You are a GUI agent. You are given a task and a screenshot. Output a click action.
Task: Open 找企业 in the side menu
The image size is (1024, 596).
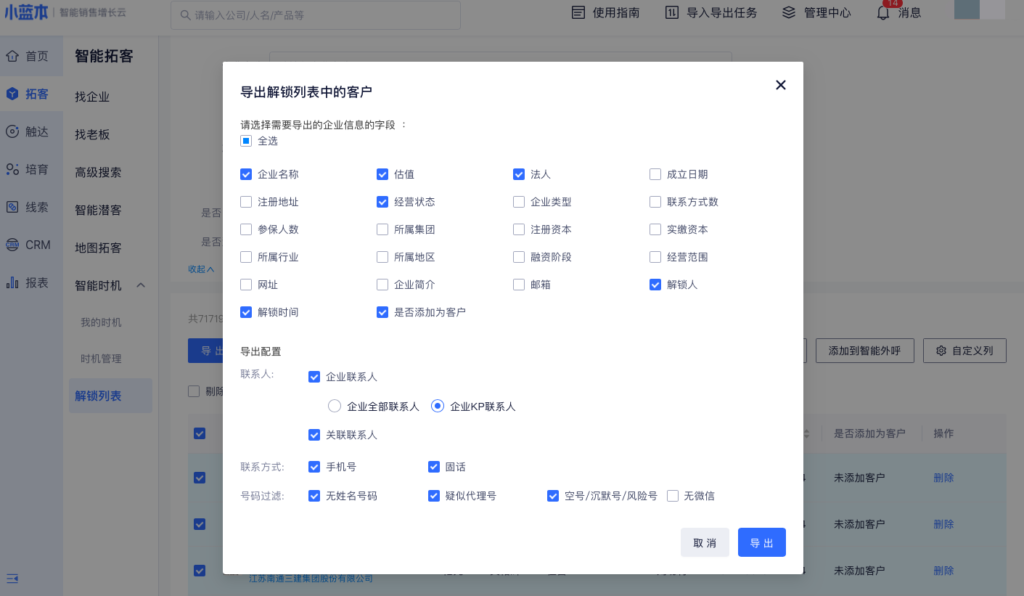[92, 97]
